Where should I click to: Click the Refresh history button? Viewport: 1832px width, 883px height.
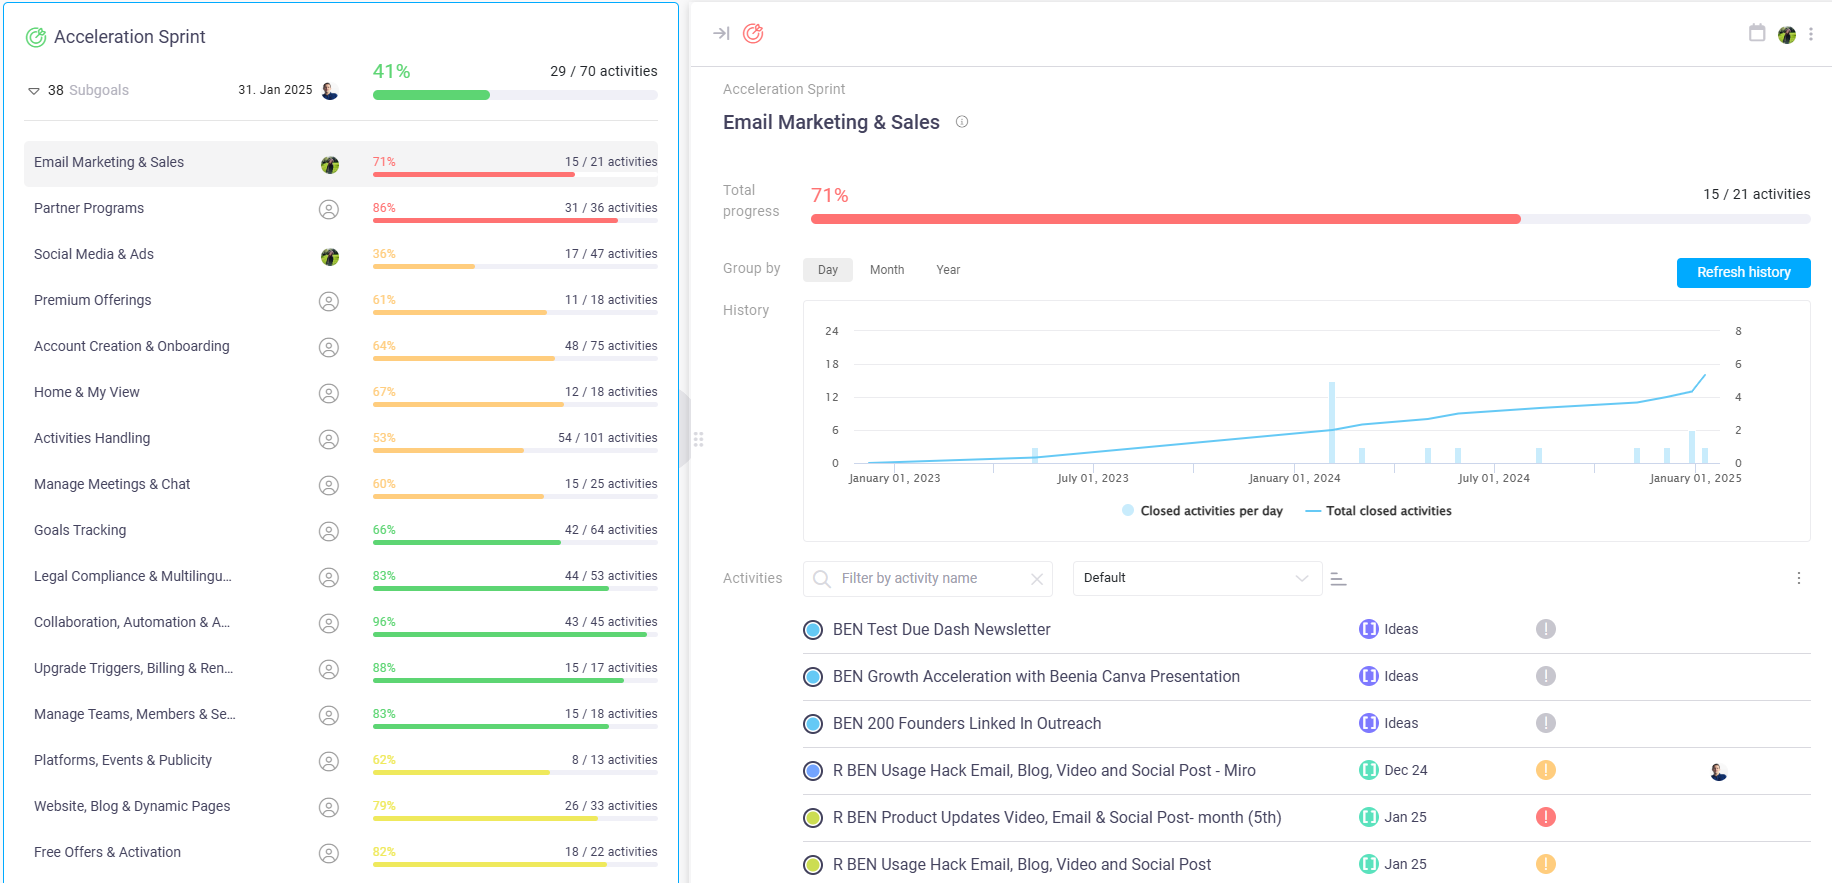(x=1742, y=272)
